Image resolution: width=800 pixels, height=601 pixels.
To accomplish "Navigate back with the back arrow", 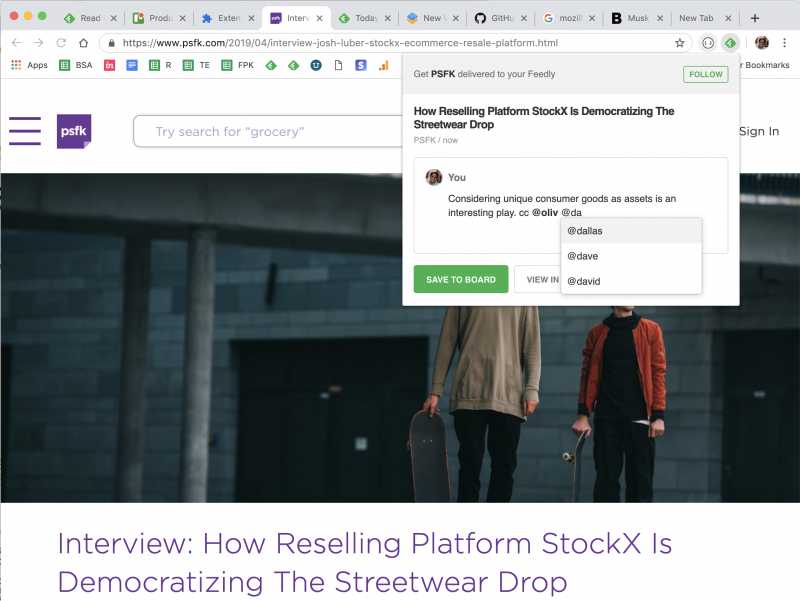I will [x=16, y=44].
